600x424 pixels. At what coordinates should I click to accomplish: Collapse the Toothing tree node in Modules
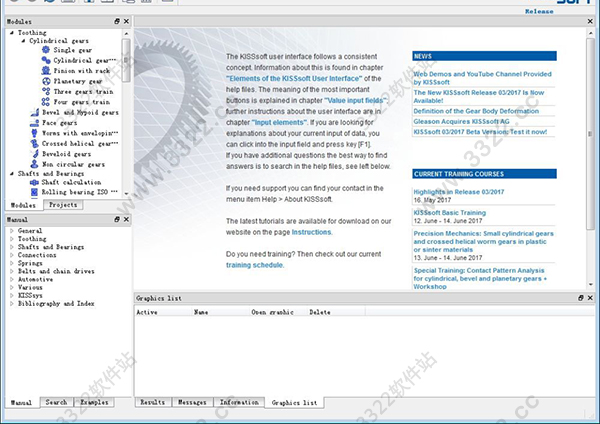pos(11,33)
